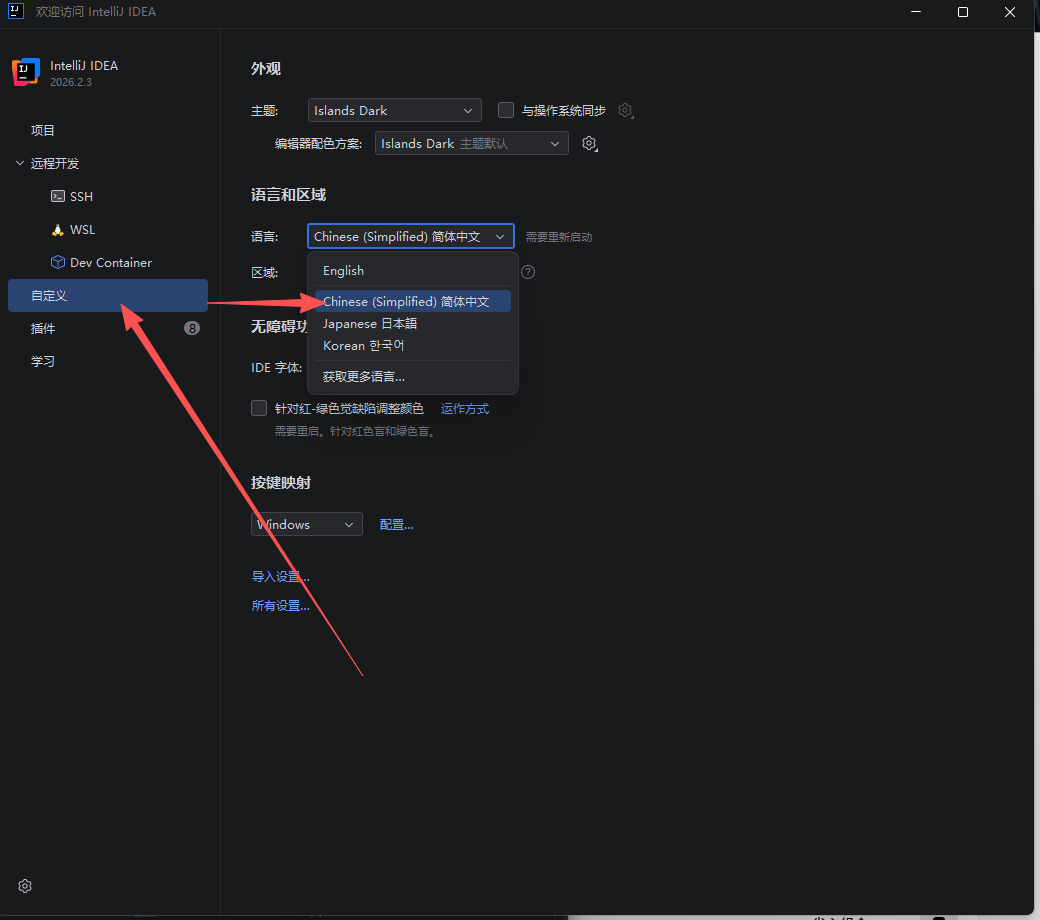Screen dimensions: 1040x920
Task: Click the IntelliJ IDEA logo icon
Action: click(x=26, y=72)
